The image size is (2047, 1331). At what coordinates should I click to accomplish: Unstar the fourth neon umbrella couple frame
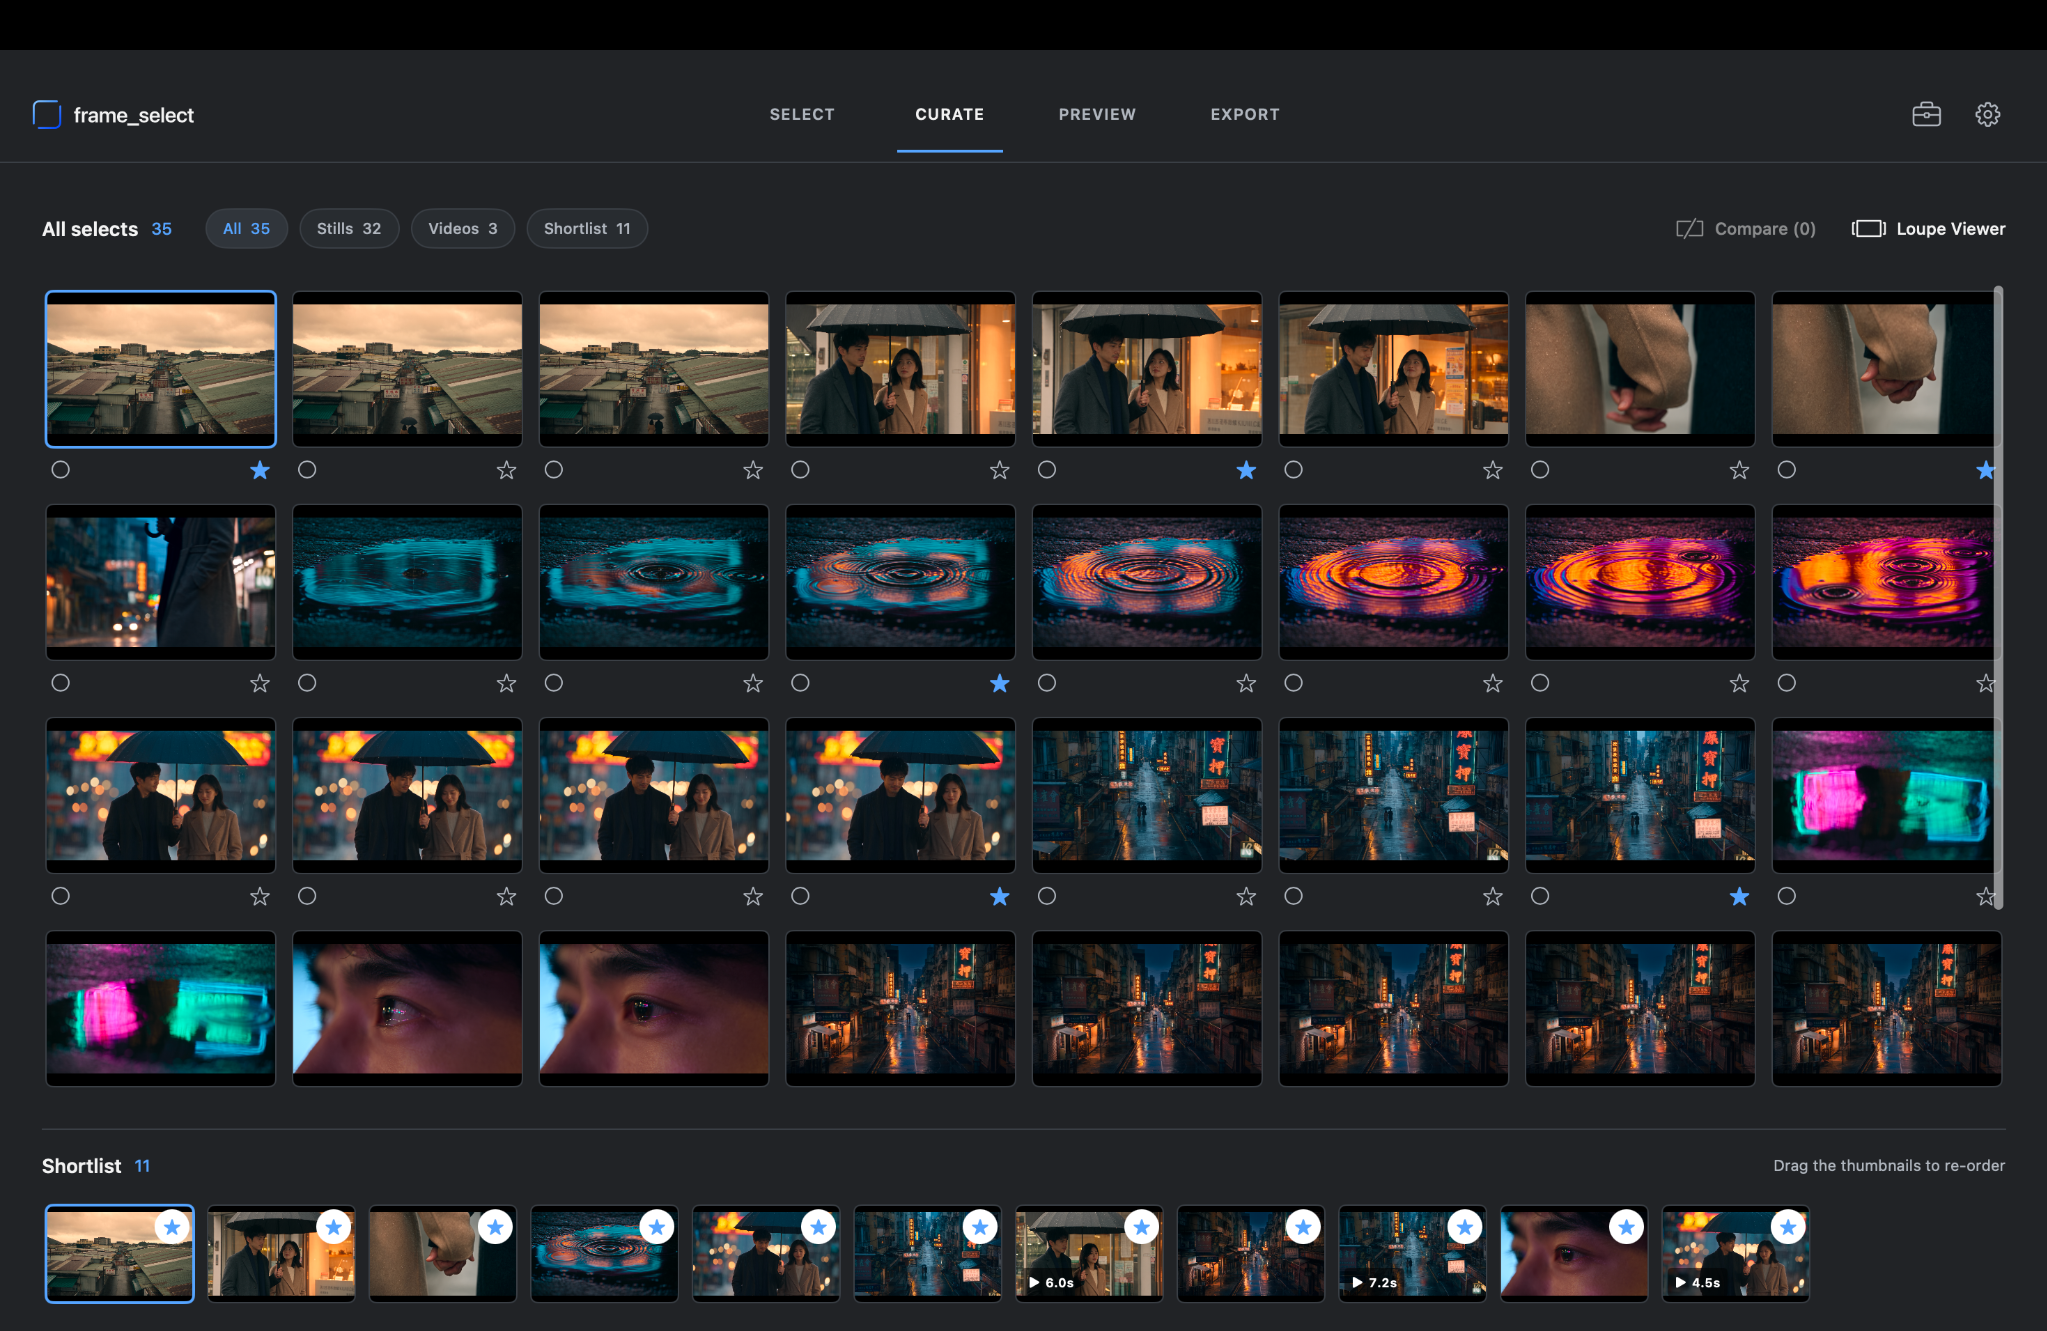(1000, 897)
